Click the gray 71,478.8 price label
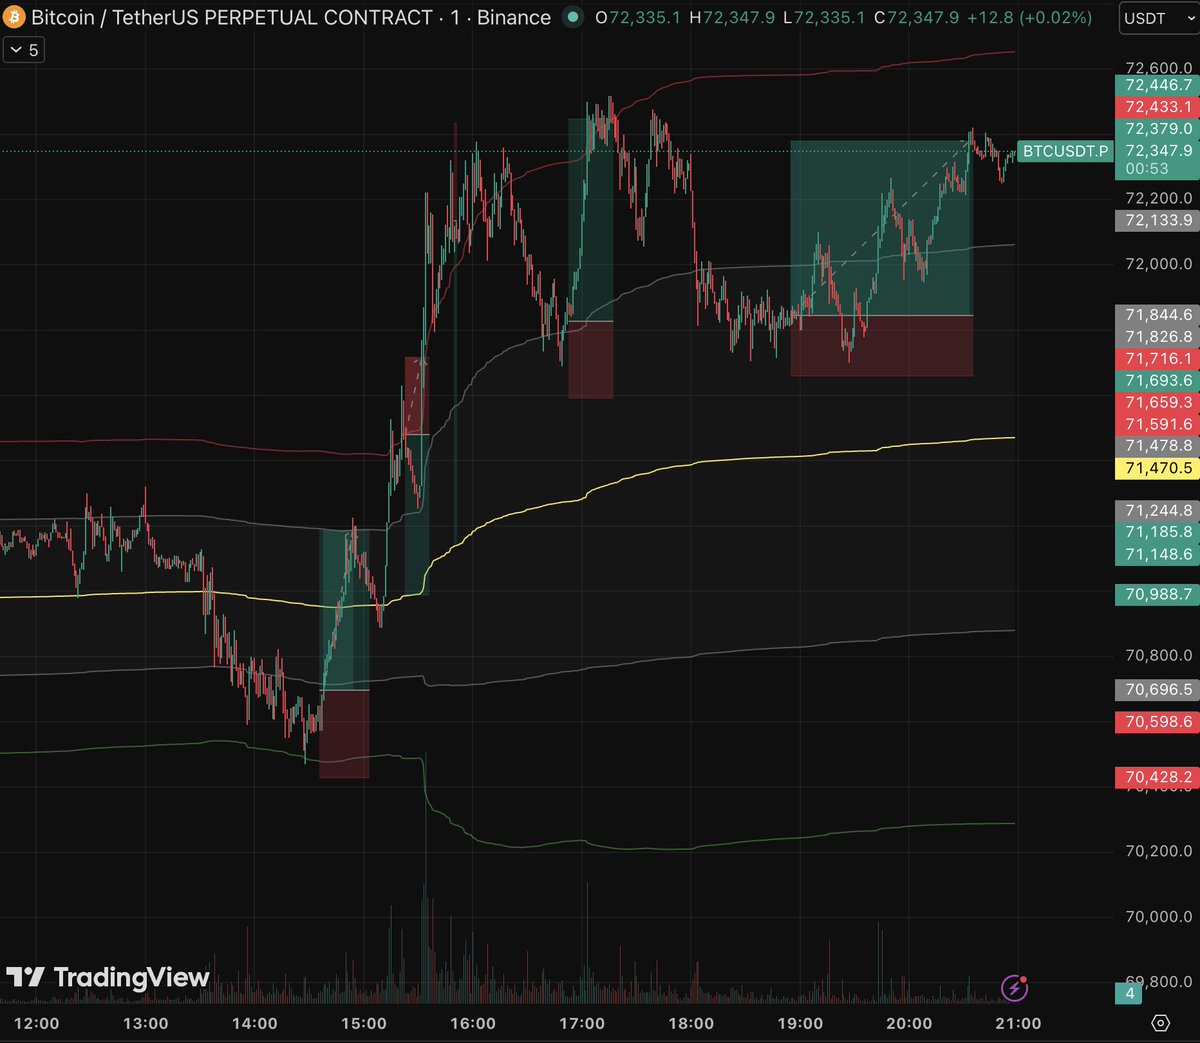This screenshot has height=1043, width=1200. point(1157,446)
